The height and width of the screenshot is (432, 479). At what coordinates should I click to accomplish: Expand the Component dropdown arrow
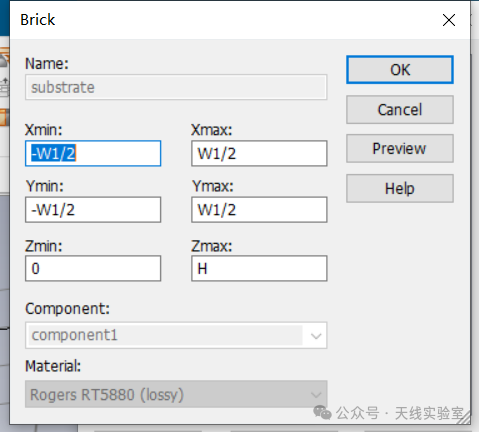pyautogui.click(x=316, y=335)
